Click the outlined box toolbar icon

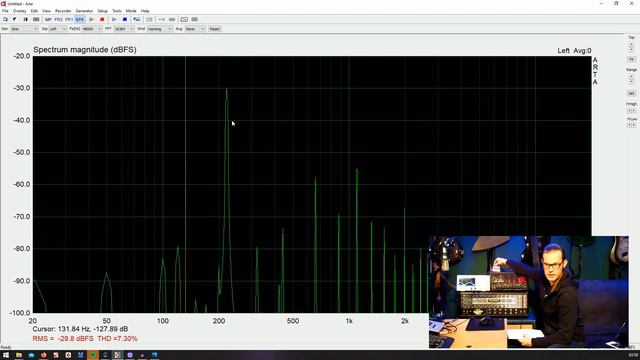coord(184,20)
